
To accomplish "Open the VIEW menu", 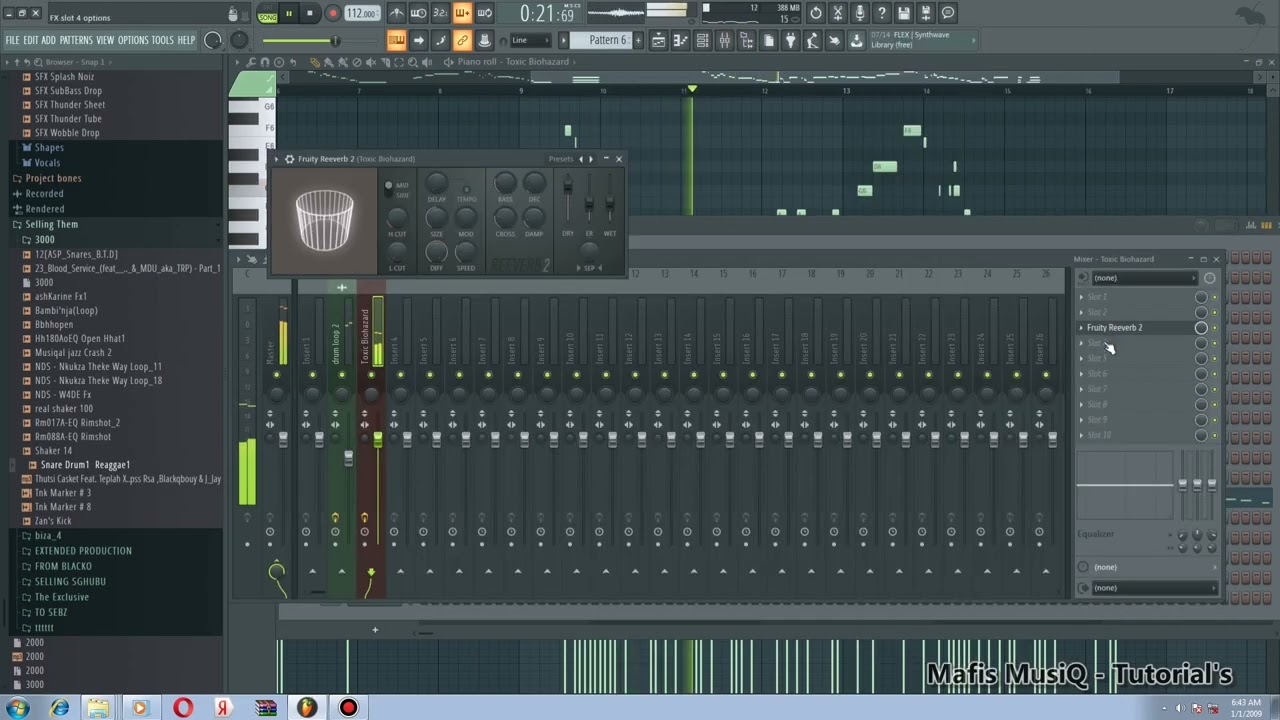I will (105, 40).
